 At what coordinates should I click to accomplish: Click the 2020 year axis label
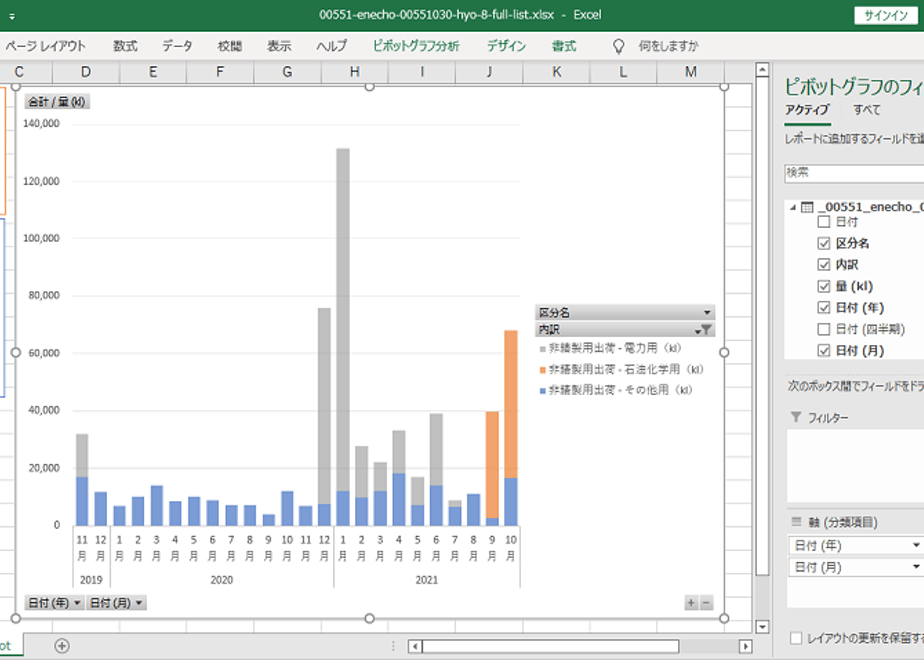tap(222, 580)
